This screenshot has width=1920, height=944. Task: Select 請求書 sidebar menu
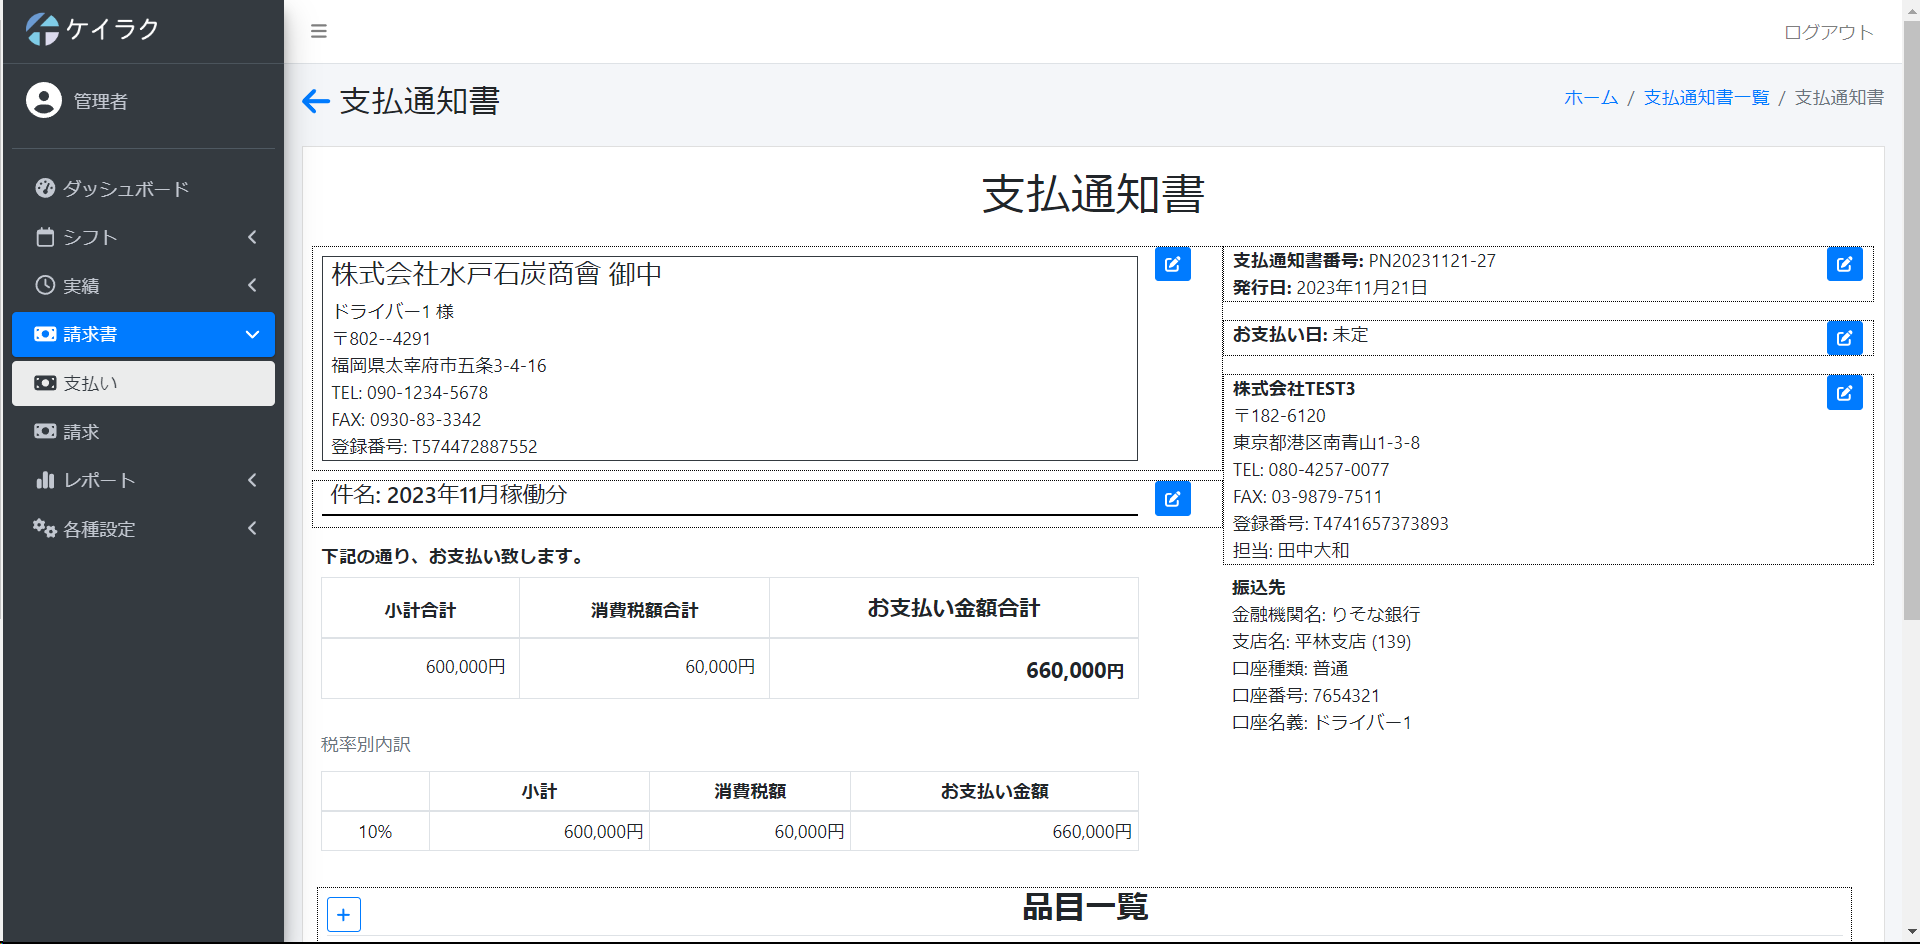(143, 334)
